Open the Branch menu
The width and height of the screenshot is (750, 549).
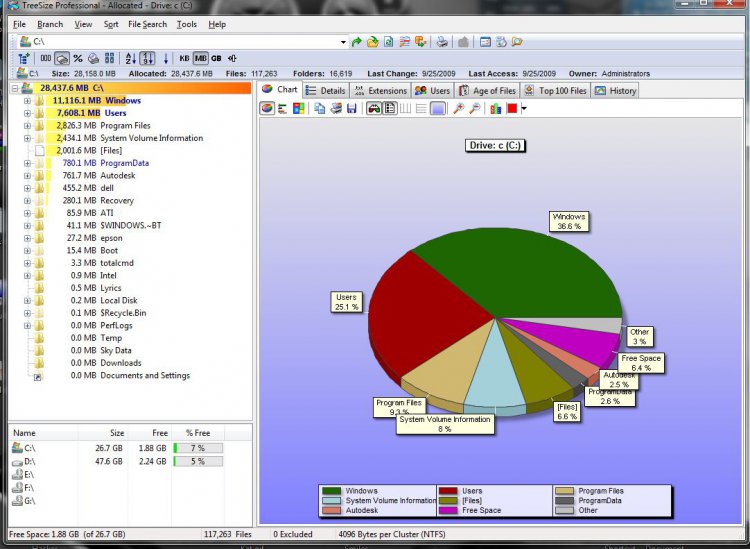pos(50,24)
